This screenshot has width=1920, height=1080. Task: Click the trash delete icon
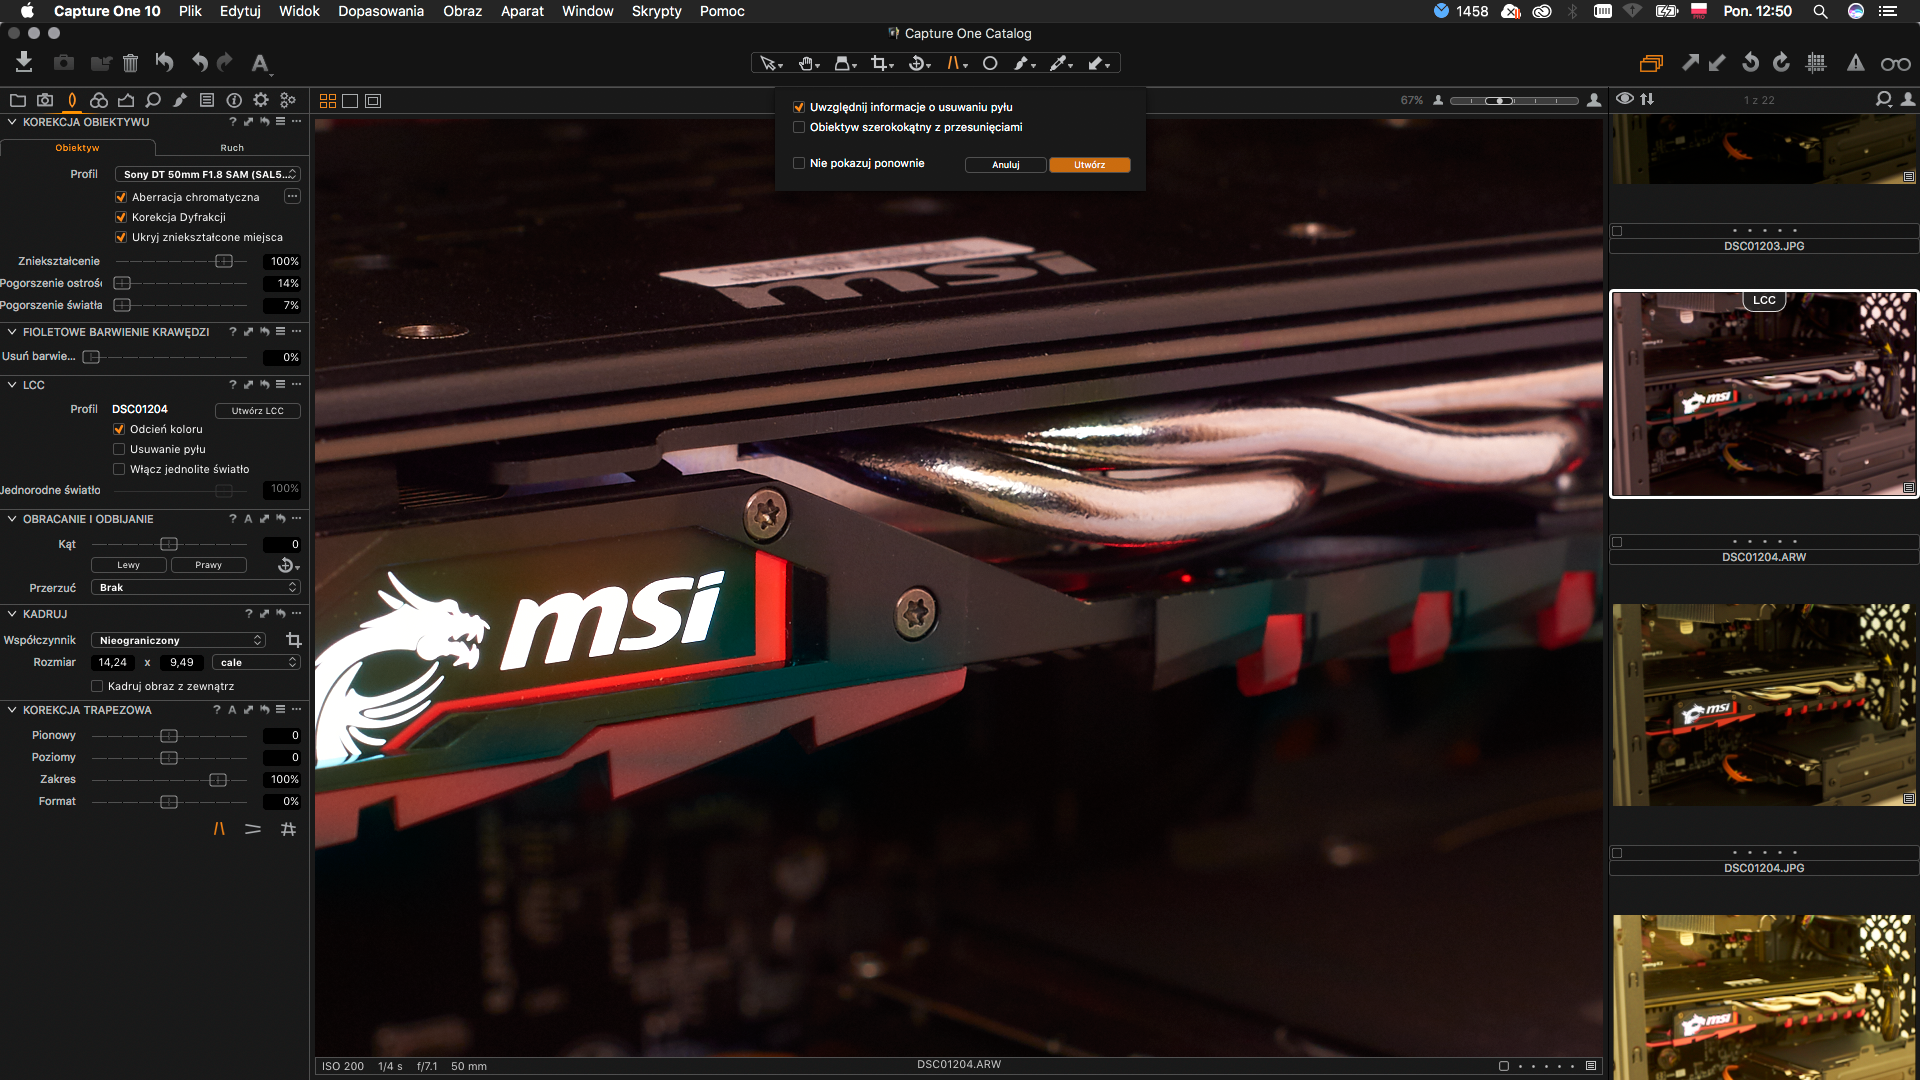(x=130, y=63)
